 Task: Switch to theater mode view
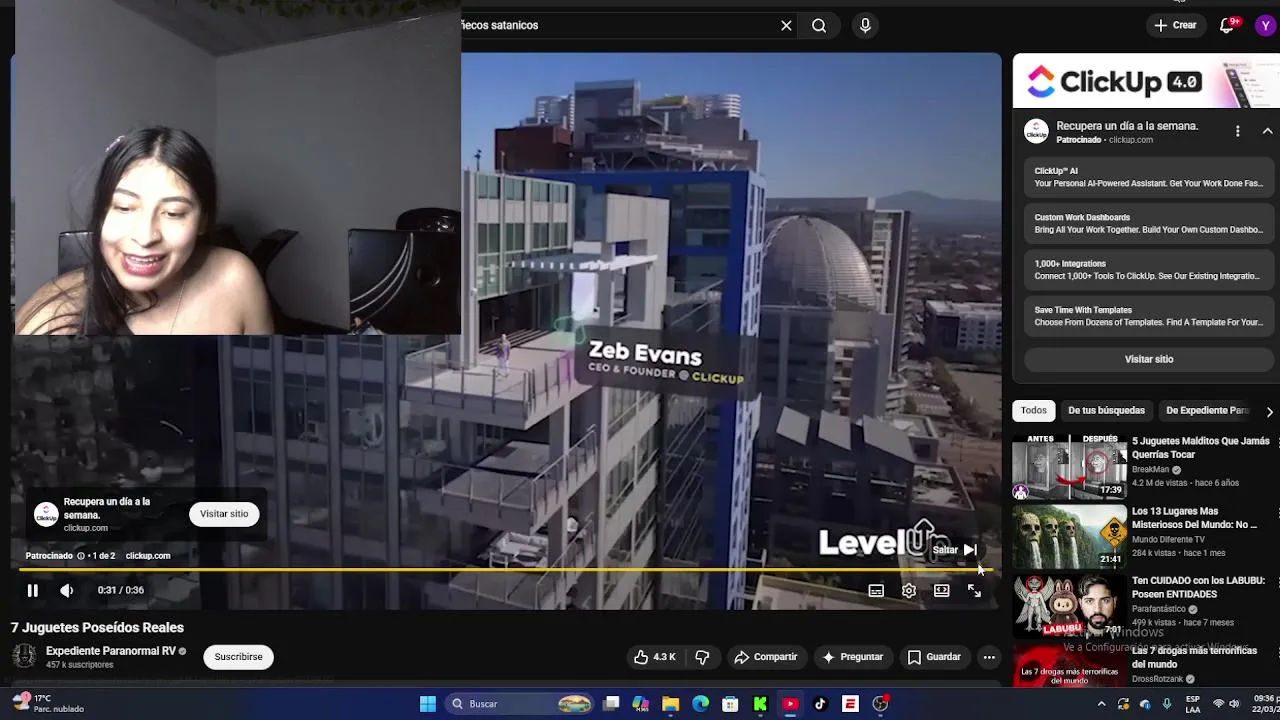point(942,591)
